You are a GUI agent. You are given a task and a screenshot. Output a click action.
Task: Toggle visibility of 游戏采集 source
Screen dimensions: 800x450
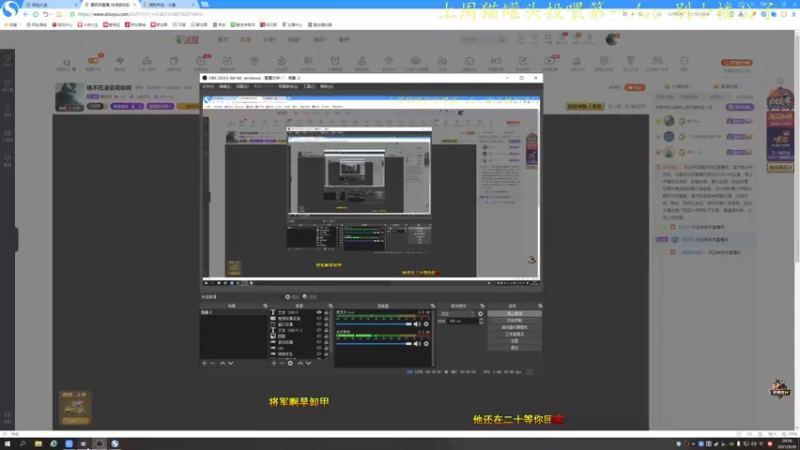click(x=319, y=342)
